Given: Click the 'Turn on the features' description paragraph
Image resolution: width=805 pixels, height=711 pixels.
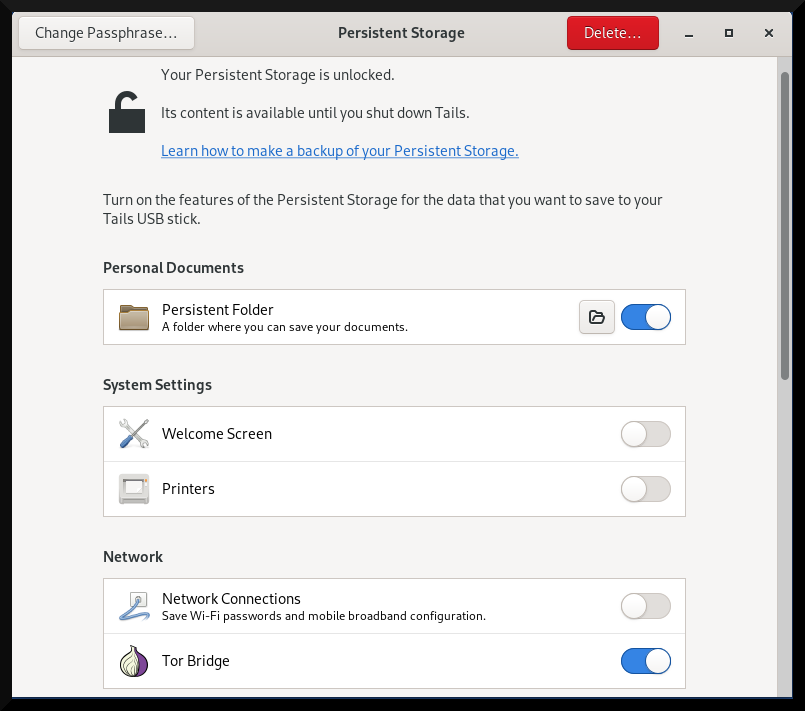Looking at the screenshot, I should click(x=382, y=209).
